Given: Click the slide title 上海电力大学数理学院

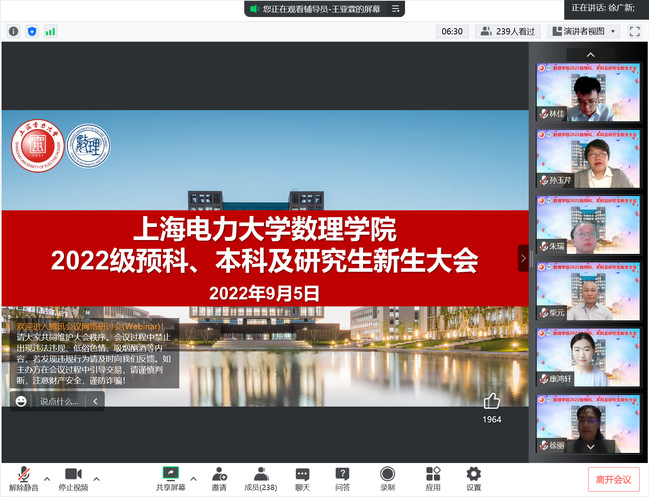Looking at the screenshot, I should tap(265, 229).
